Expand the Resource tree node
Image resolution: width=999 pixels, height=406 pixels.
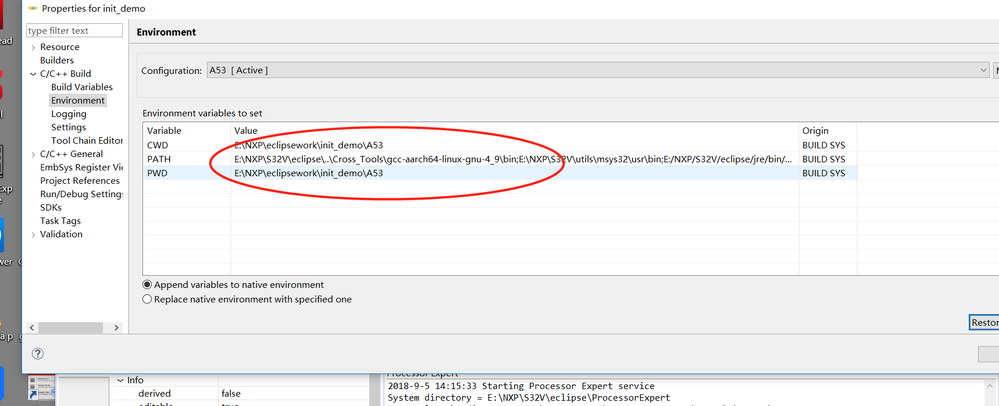coord(33,47)
